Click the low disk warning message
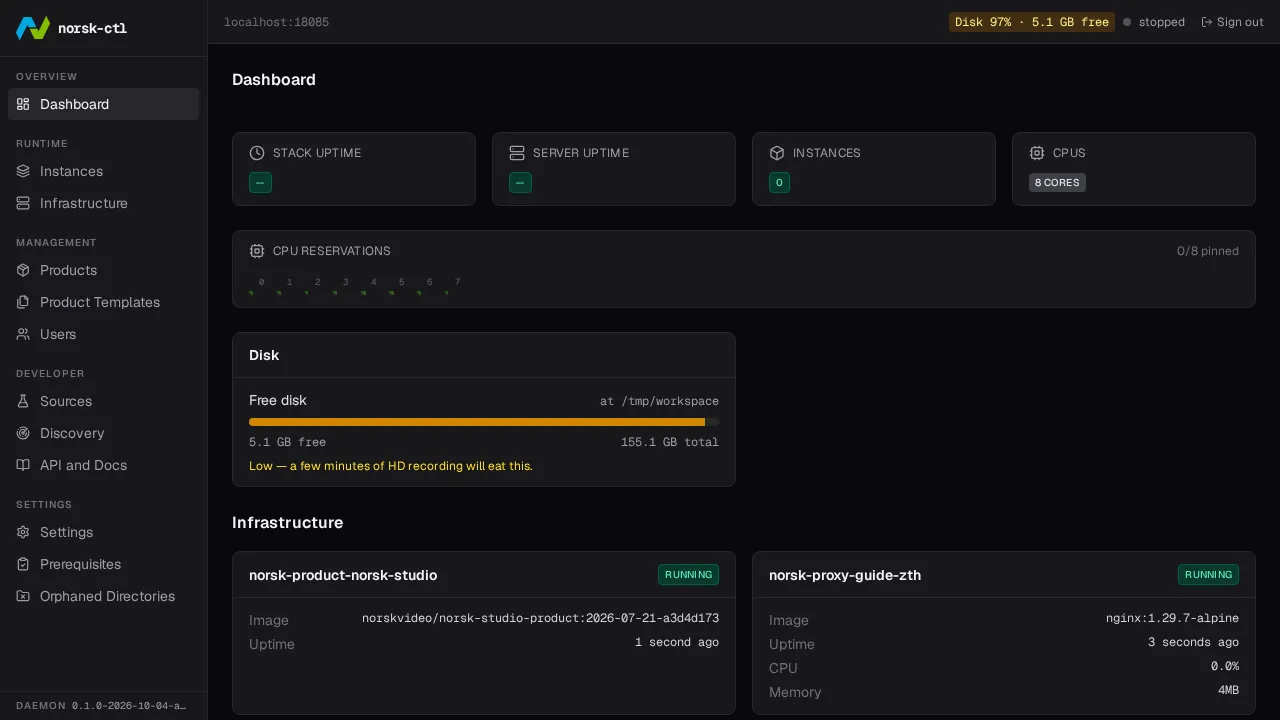 point(391,466)
